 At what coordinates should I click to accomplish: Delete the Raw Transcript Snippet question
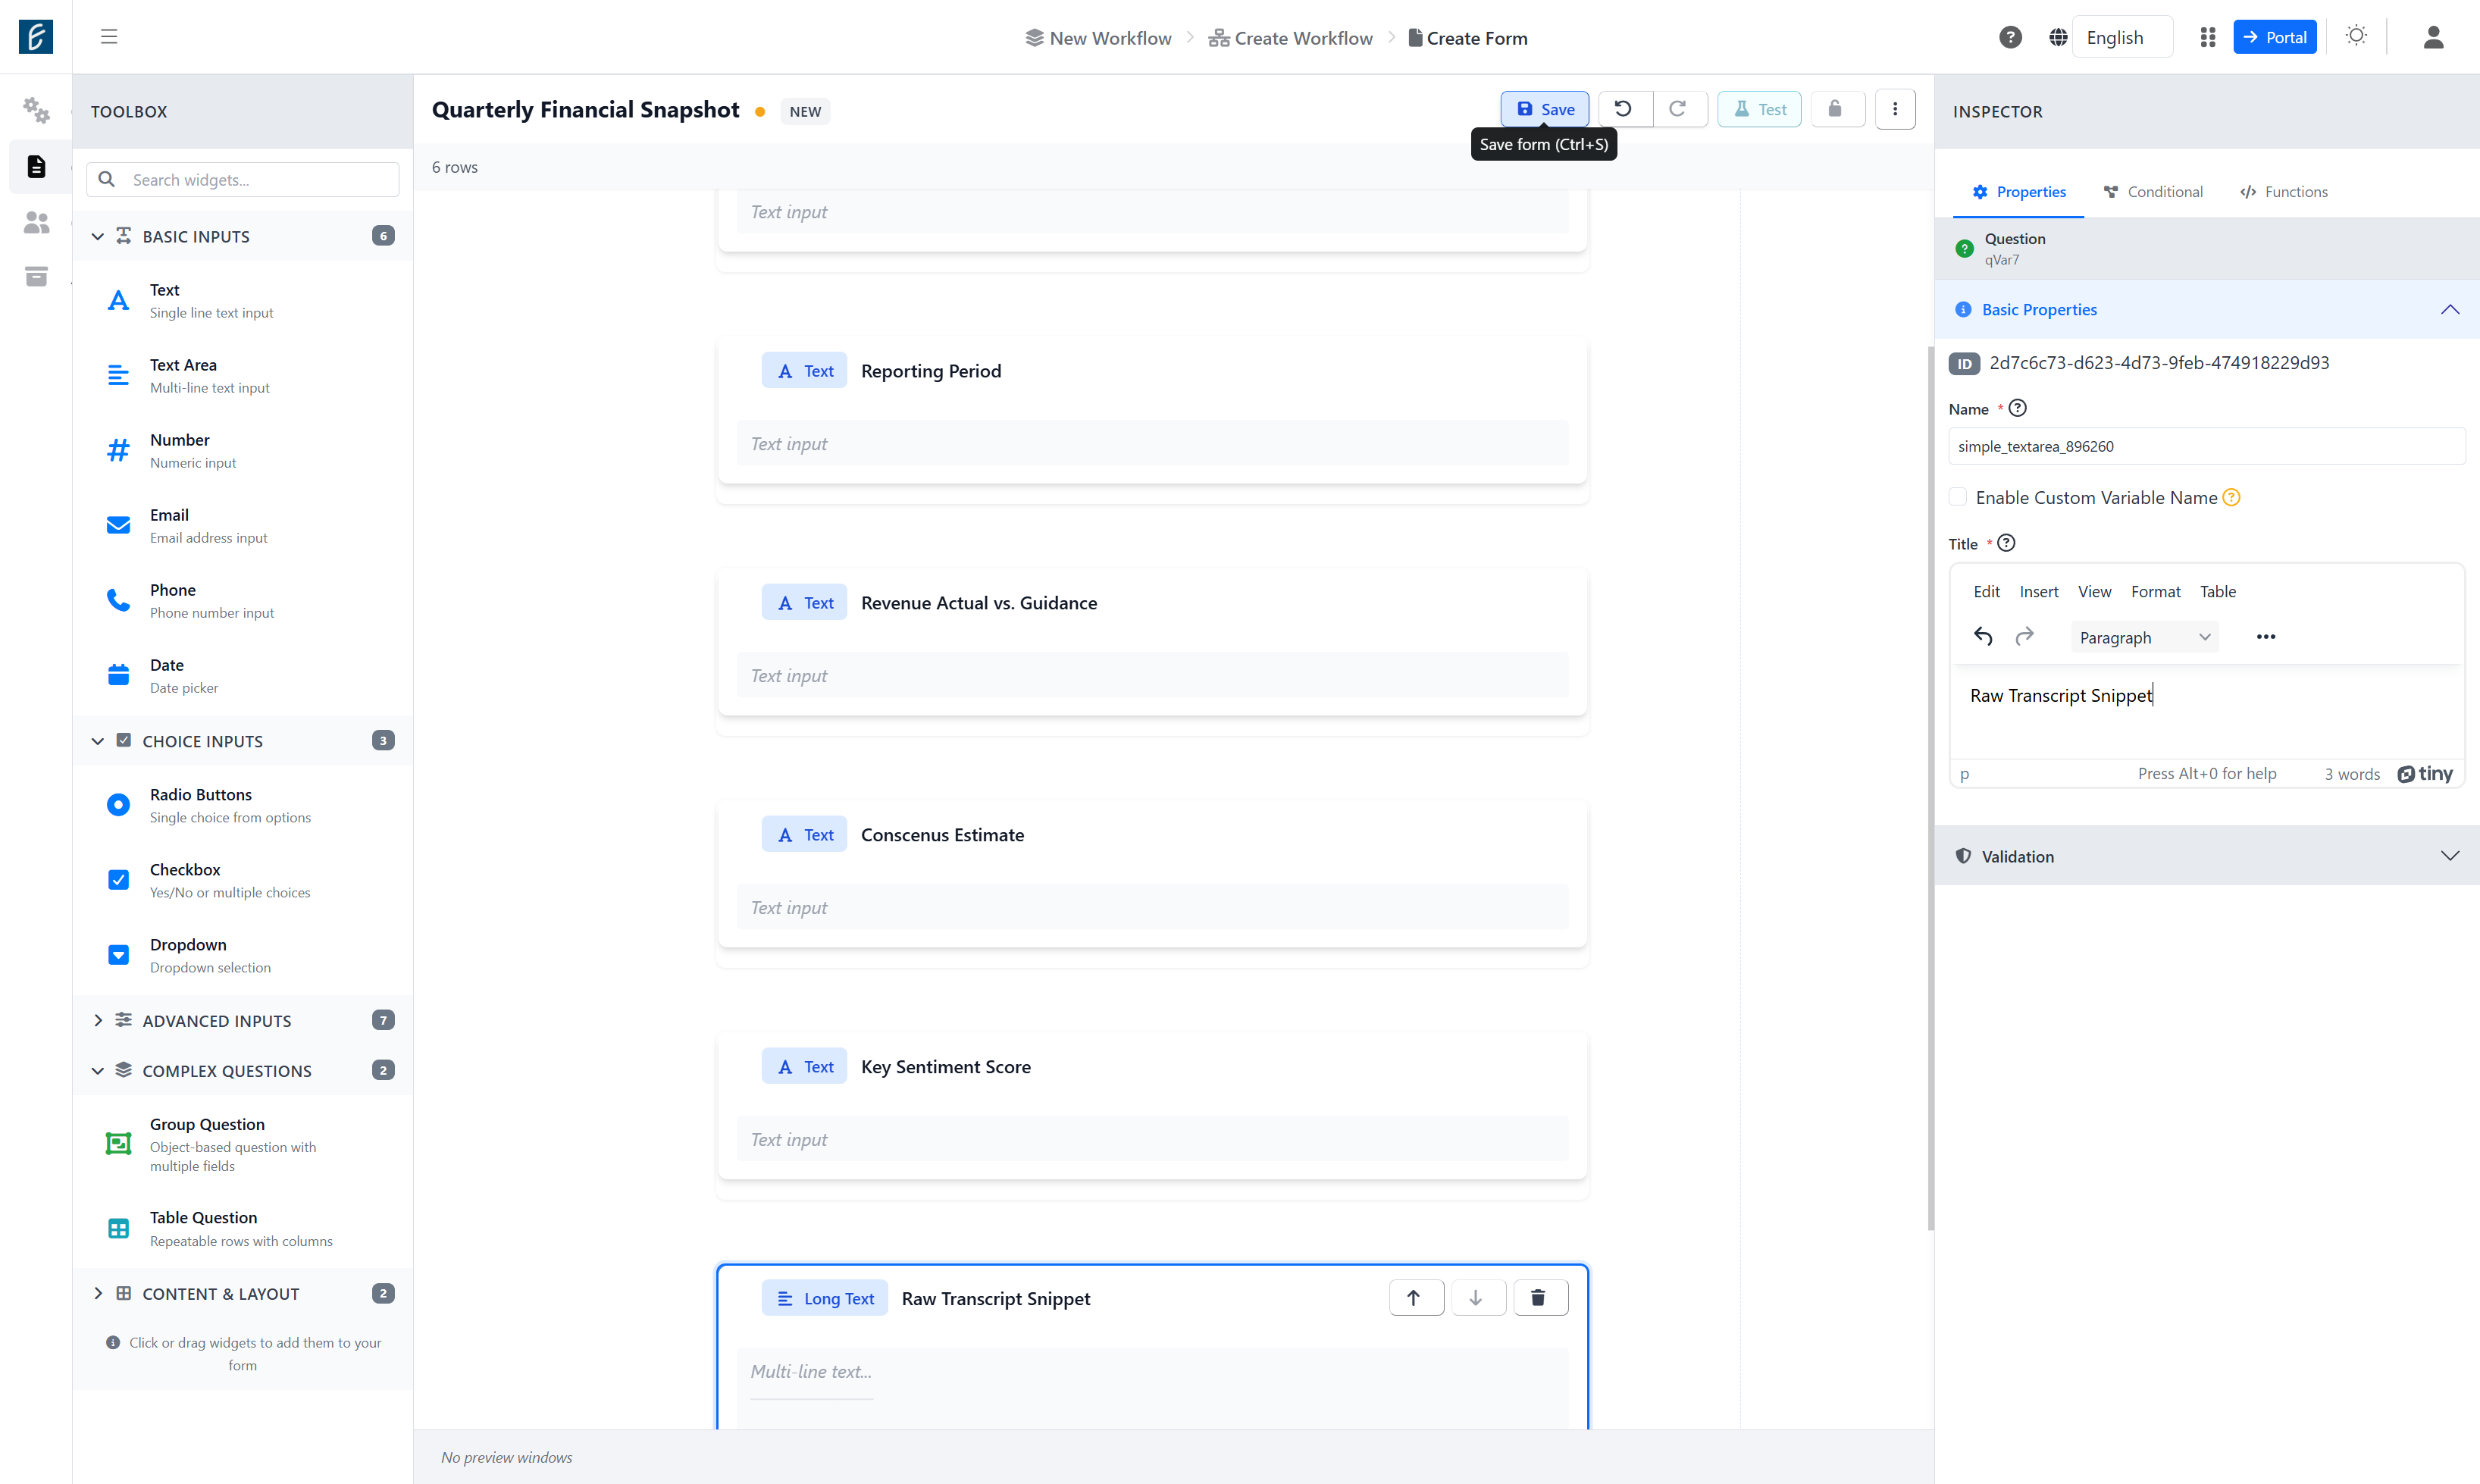tap(1540, 1298)
